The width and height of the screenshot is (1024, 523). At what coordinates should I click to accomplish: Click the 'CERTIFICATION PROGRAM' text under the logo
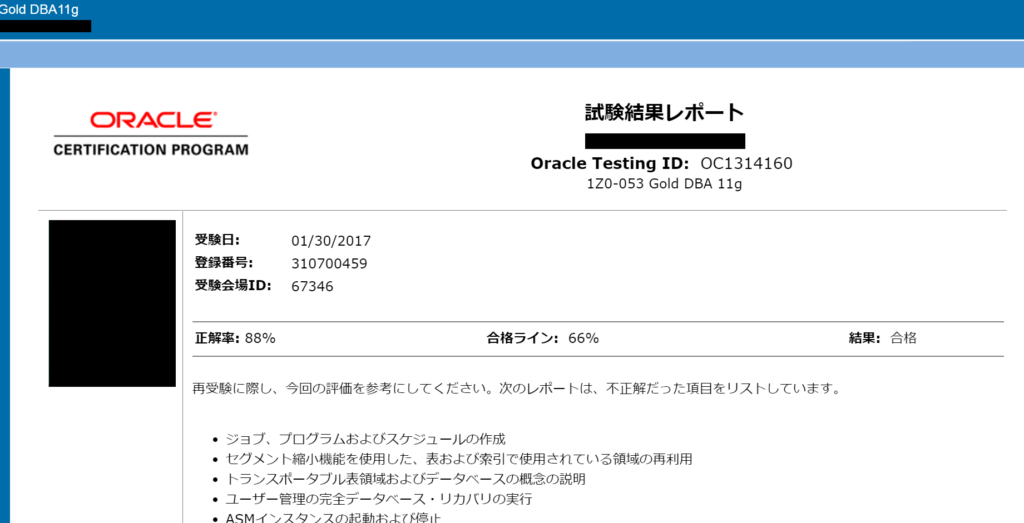[x=151, y=150]
